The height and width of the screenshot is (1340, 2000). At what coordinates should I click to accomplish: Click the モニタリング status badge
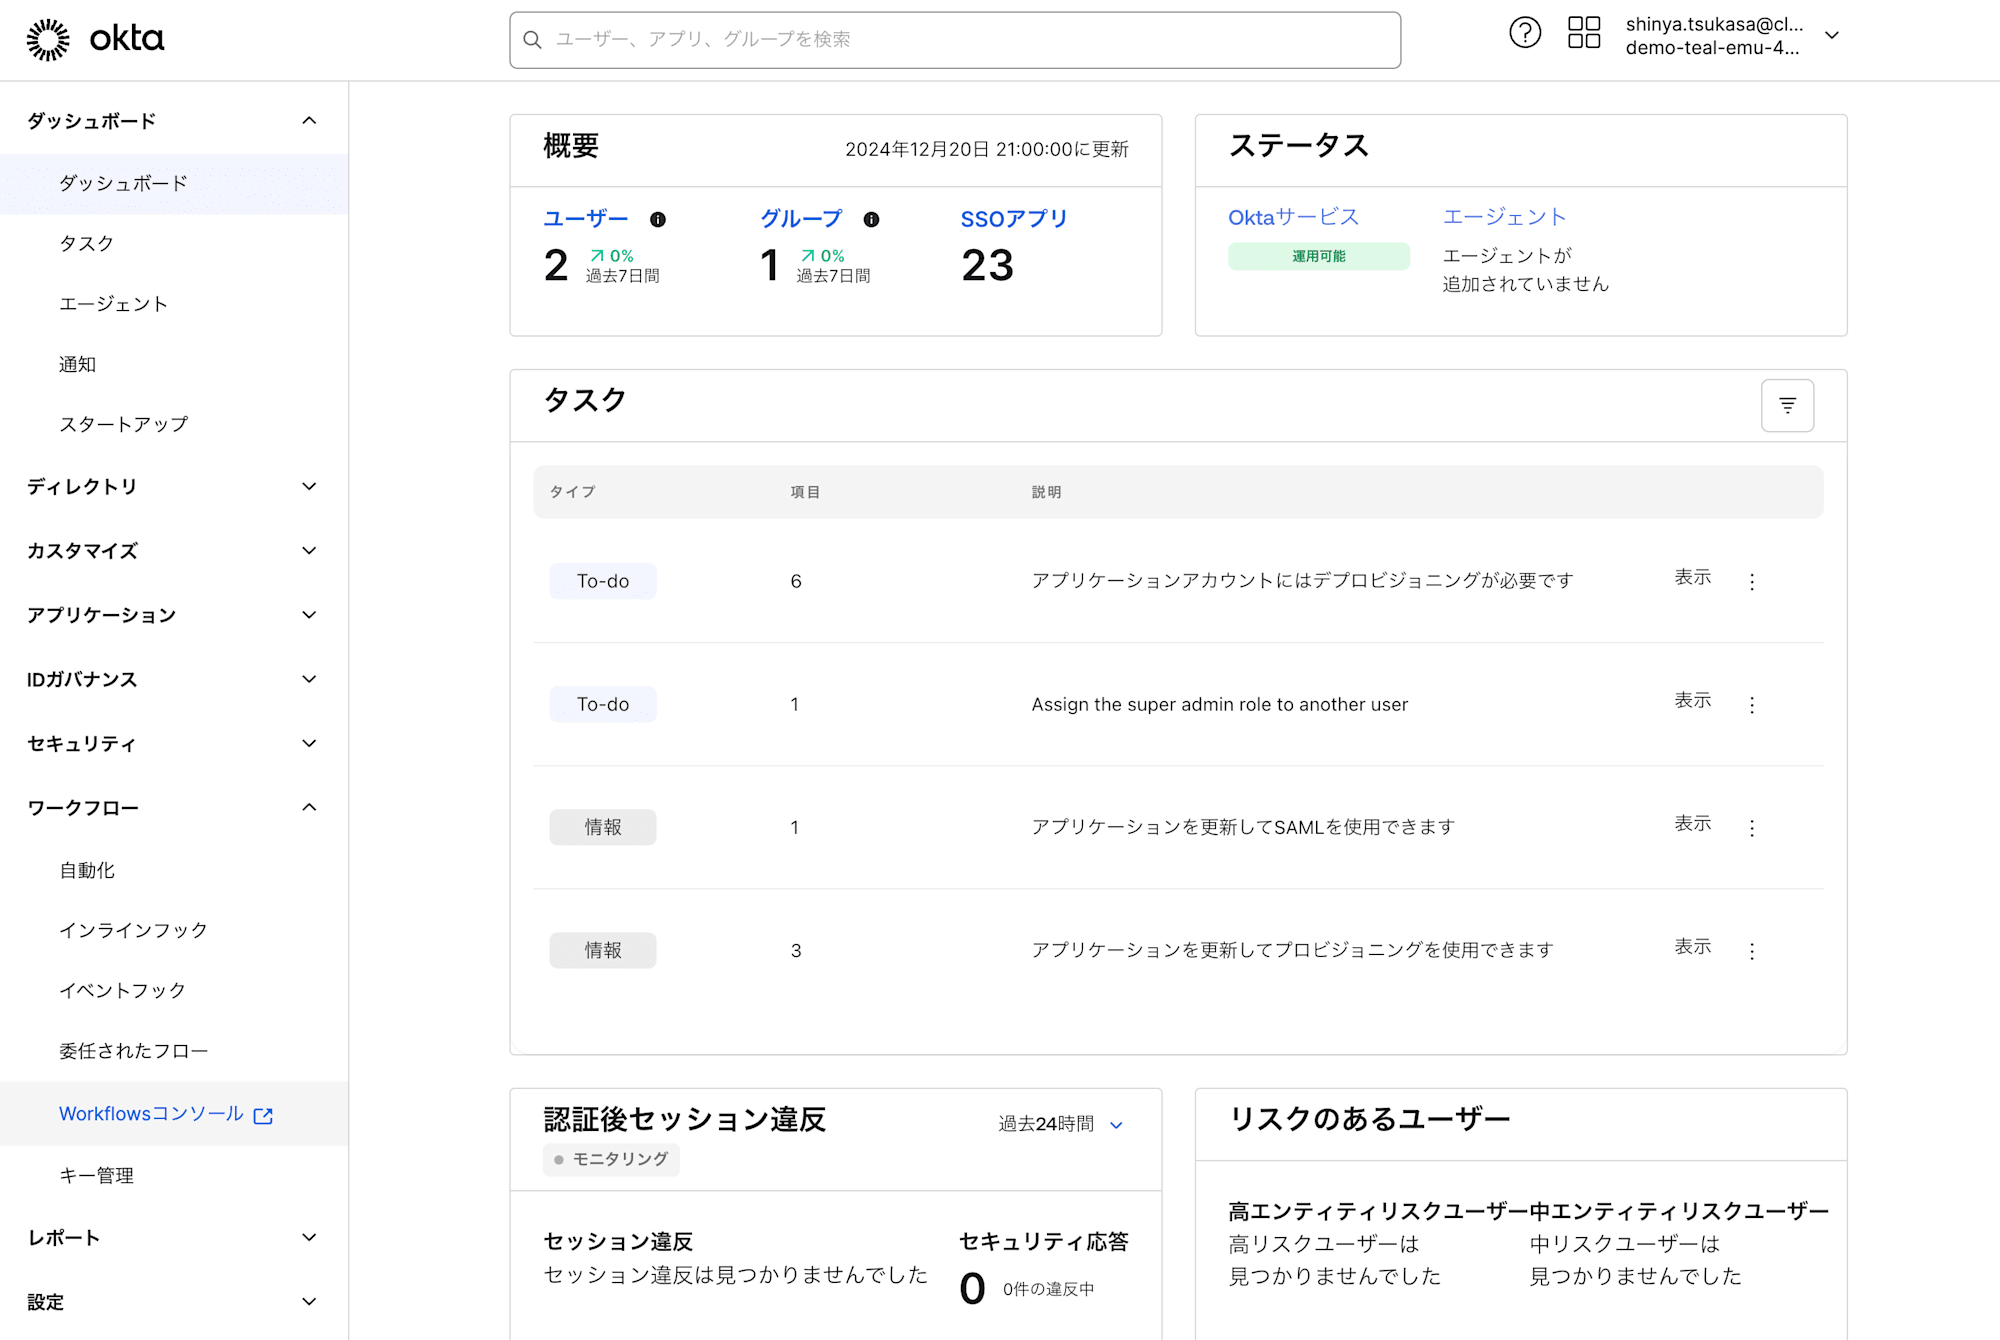pyautogui.click(x=611, y=1159)
